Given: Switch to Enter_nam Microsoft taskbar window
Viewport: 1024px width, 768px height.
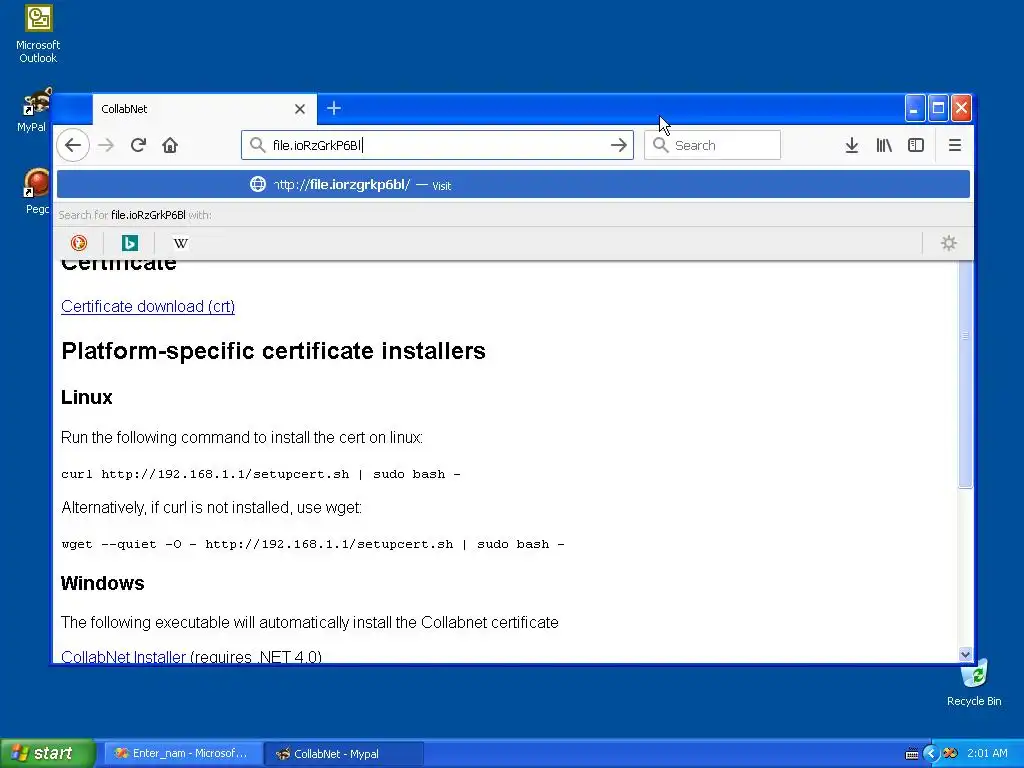Looking at the screenshot, I should pyautogui.click(x=182, y=754).
